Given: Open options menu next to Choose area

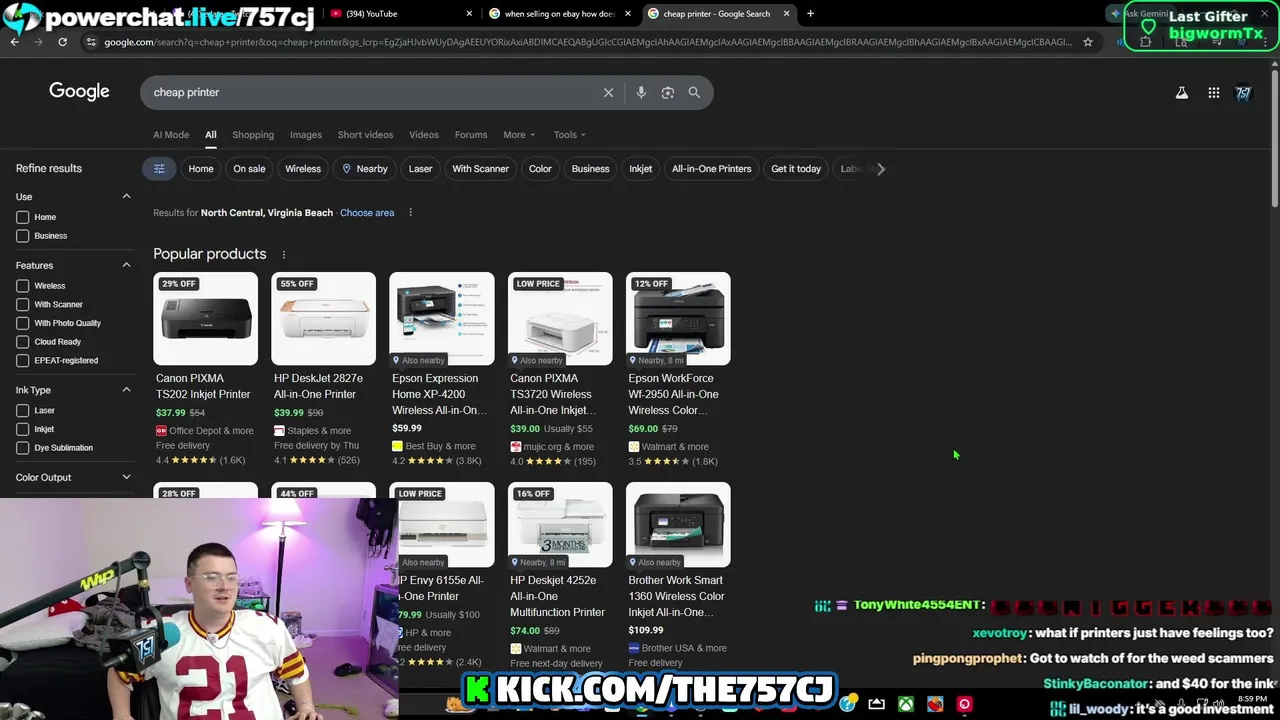Looking at the screenshot, I should coord(410,212).
